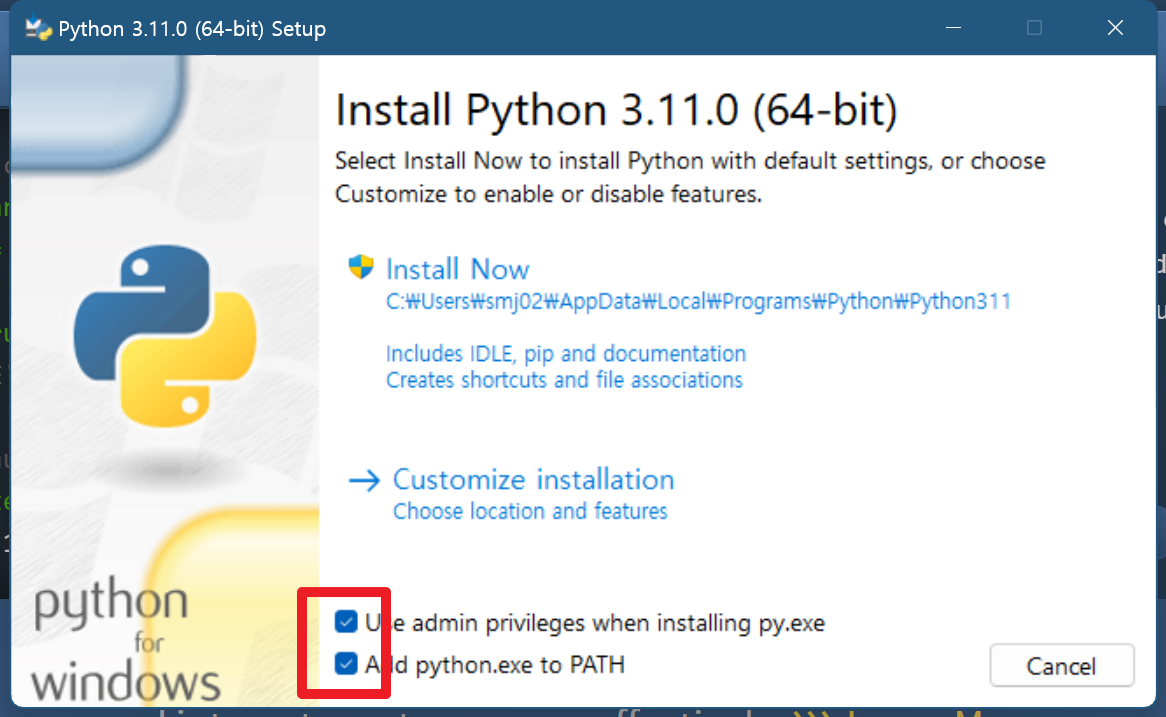The image size is (1166, 717).
Task: Click the Python snake logo image
Action: click(x=165, y=336)
